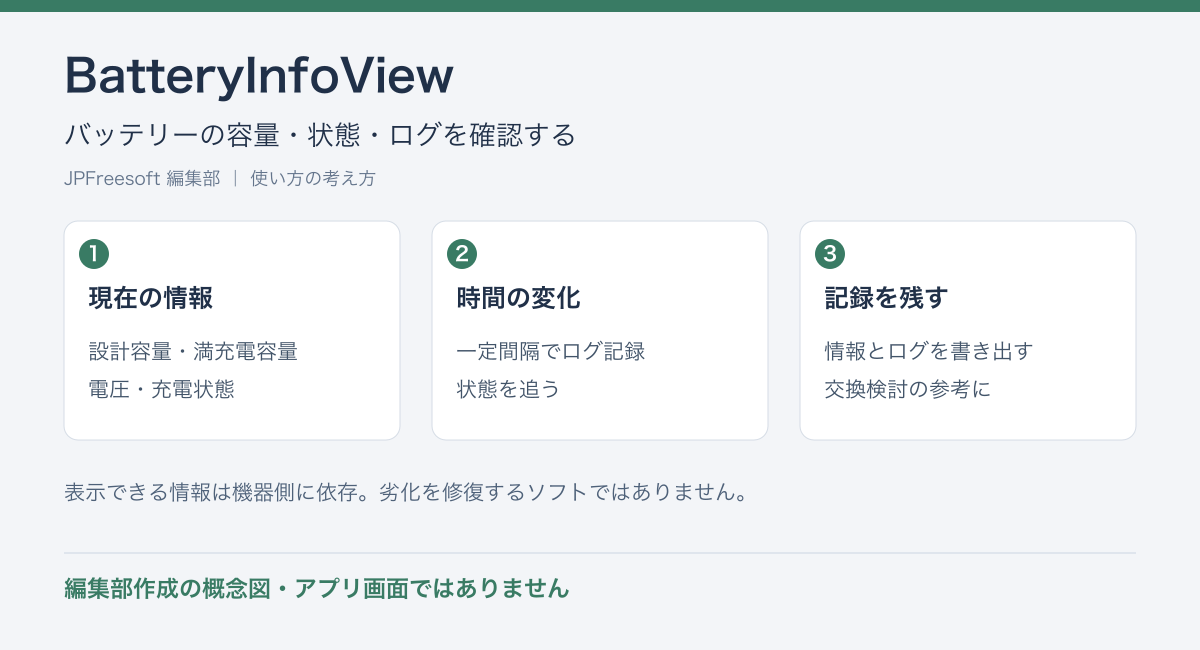Click the 使い方の考え方 label

coord(313,179)
